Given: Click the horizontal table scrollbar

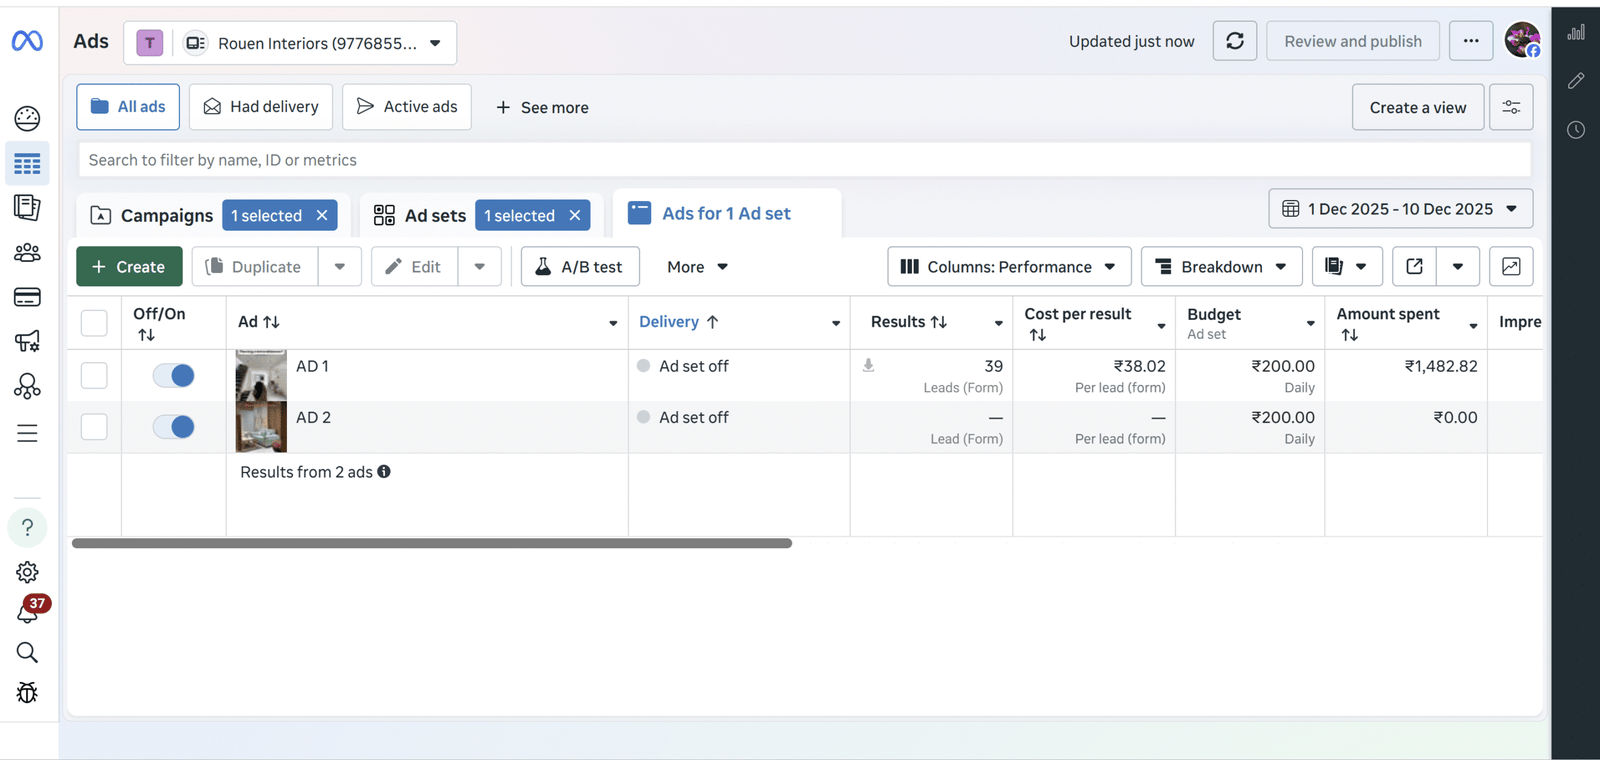Looking at the screenshot, I should 432,543.
